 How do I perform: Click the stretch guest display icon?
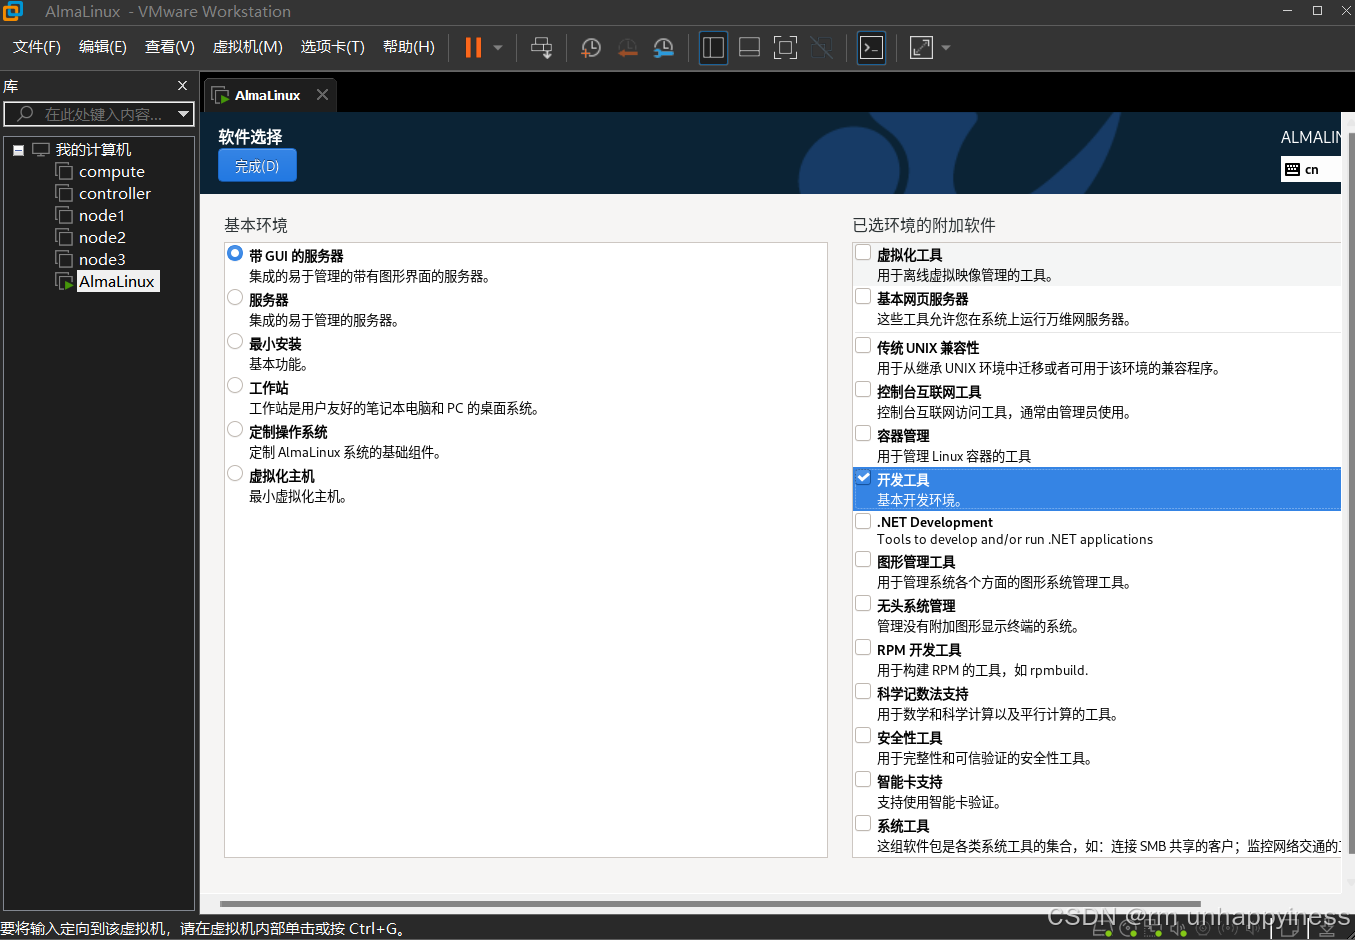tap(921, 47)
